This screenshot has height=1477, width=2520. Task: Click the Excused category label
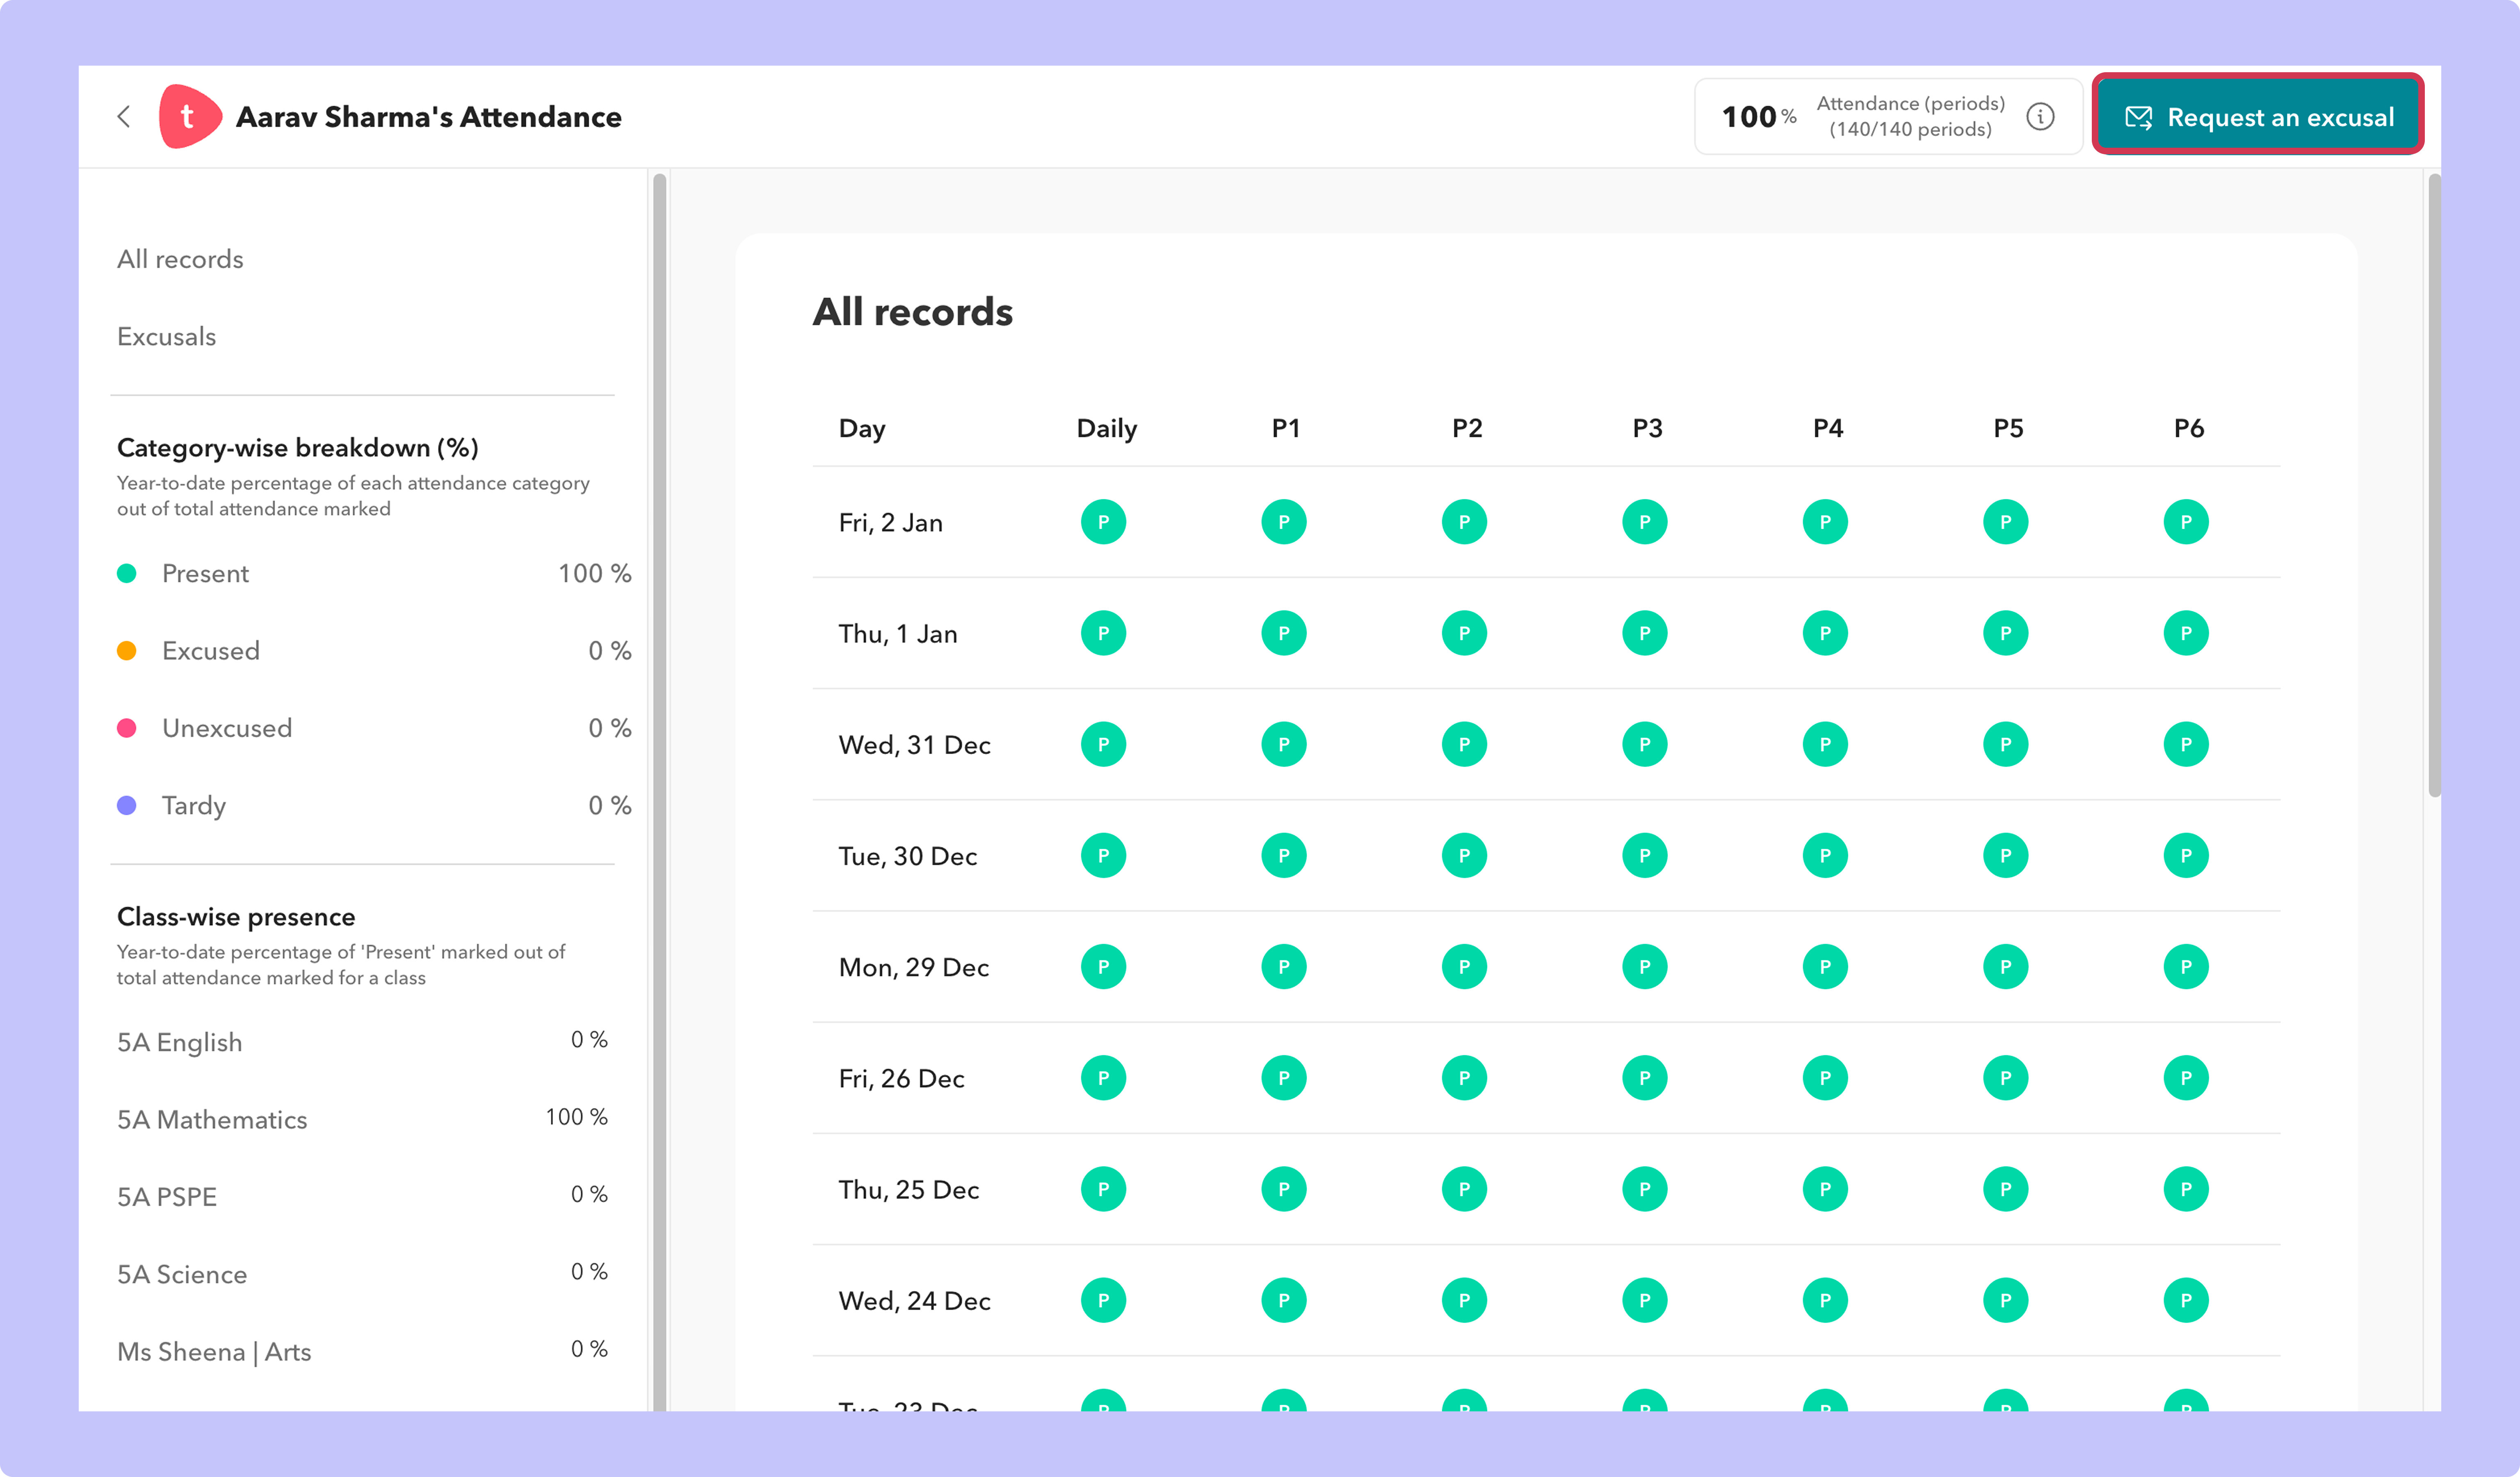(211, 651)
